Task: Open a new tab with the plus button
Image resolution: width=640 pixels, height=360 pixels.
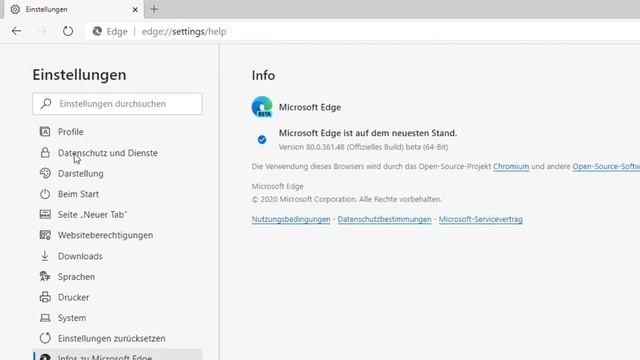Action: tap(154, 9)
